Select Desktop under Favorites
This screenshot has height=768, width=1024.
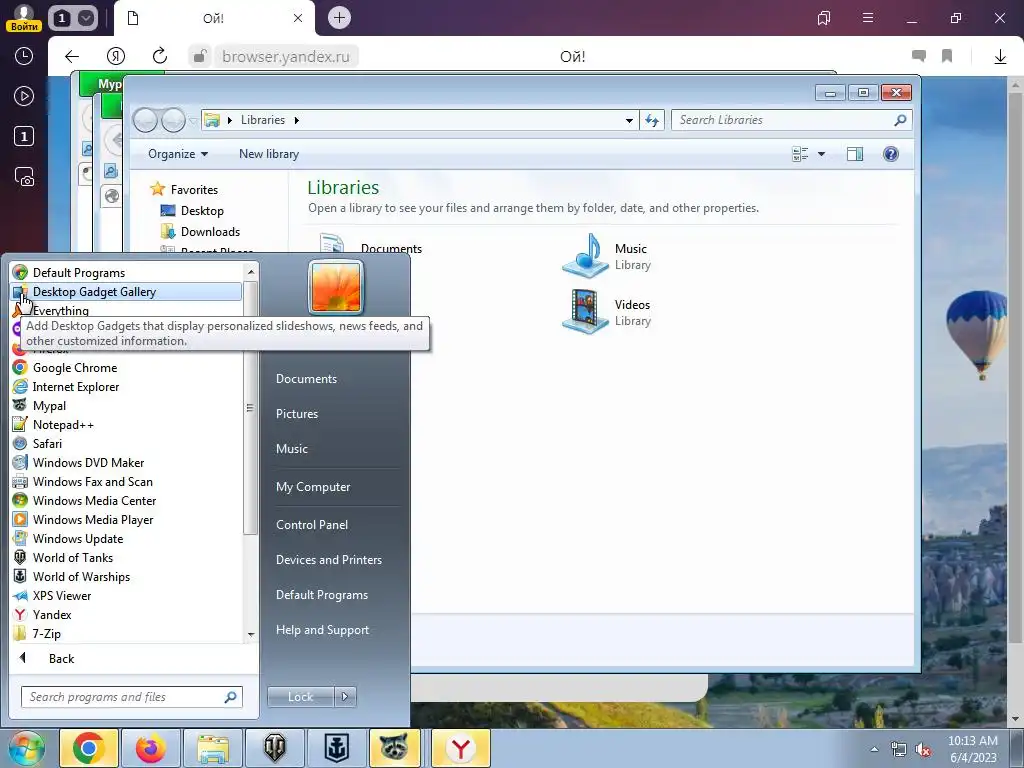click(202, 211)
